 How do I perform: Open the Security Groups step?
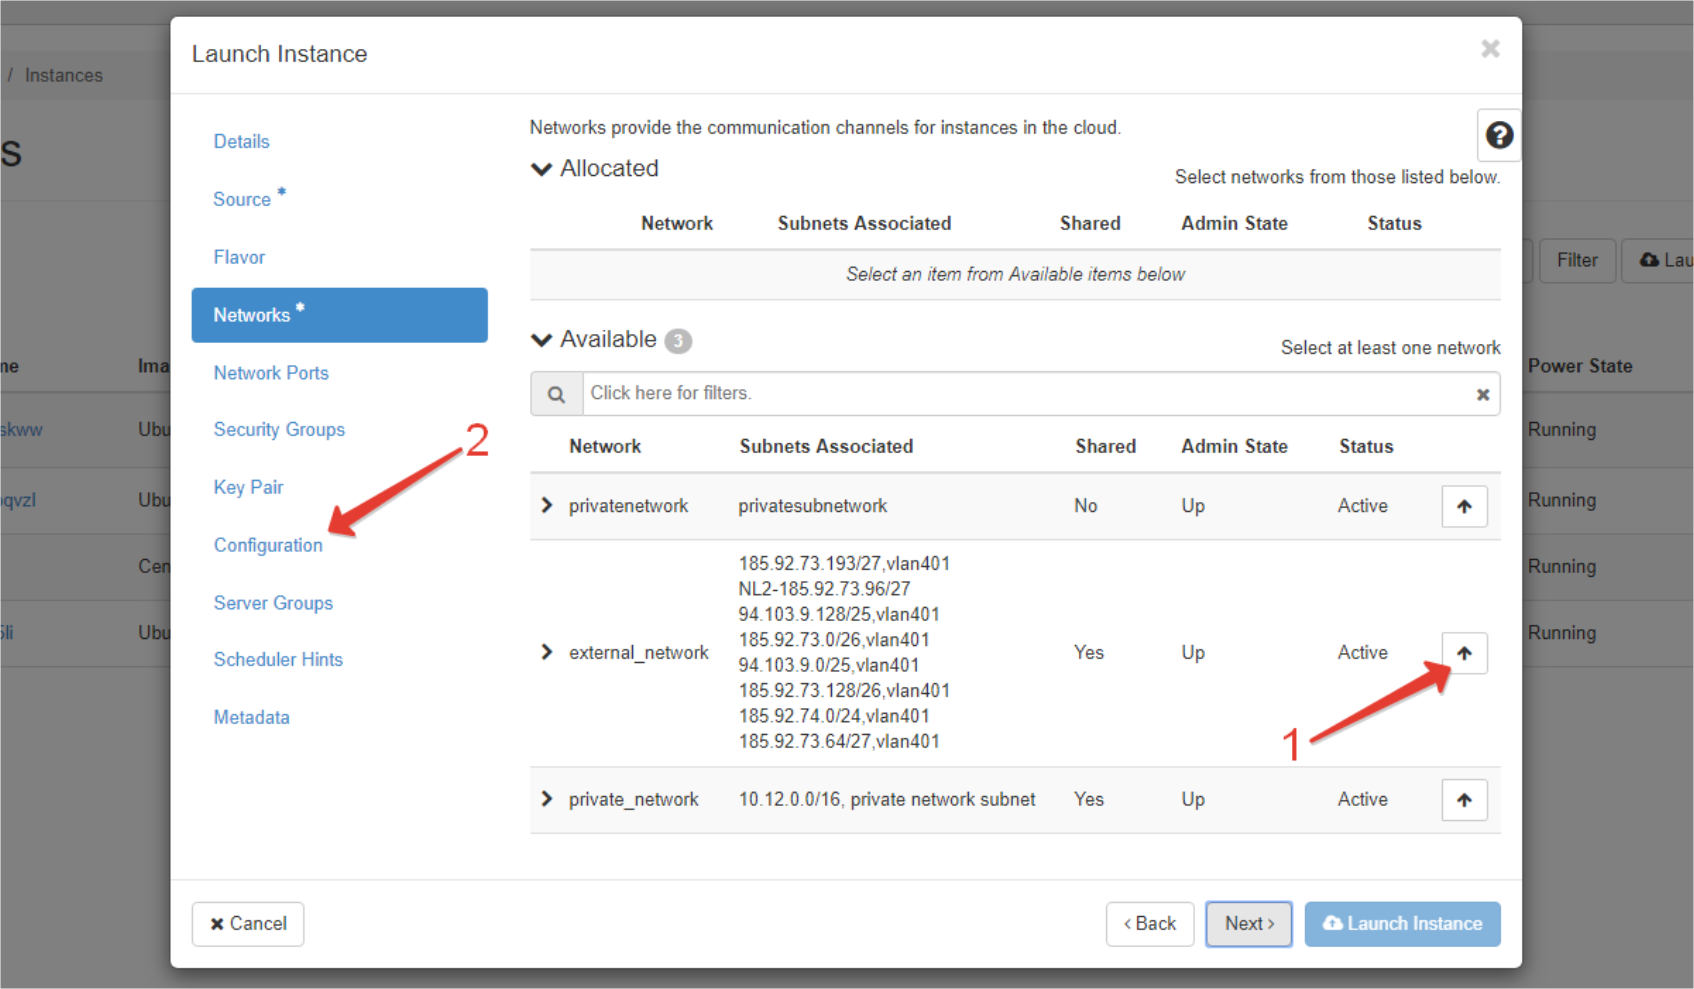279,429
